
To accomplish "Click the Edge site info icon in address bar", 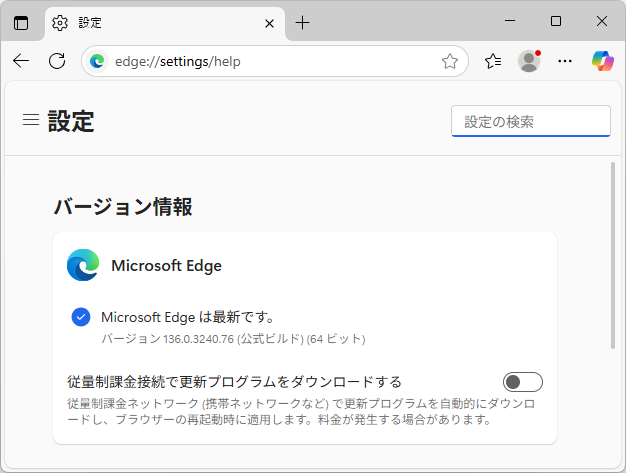I will point(97,61).
